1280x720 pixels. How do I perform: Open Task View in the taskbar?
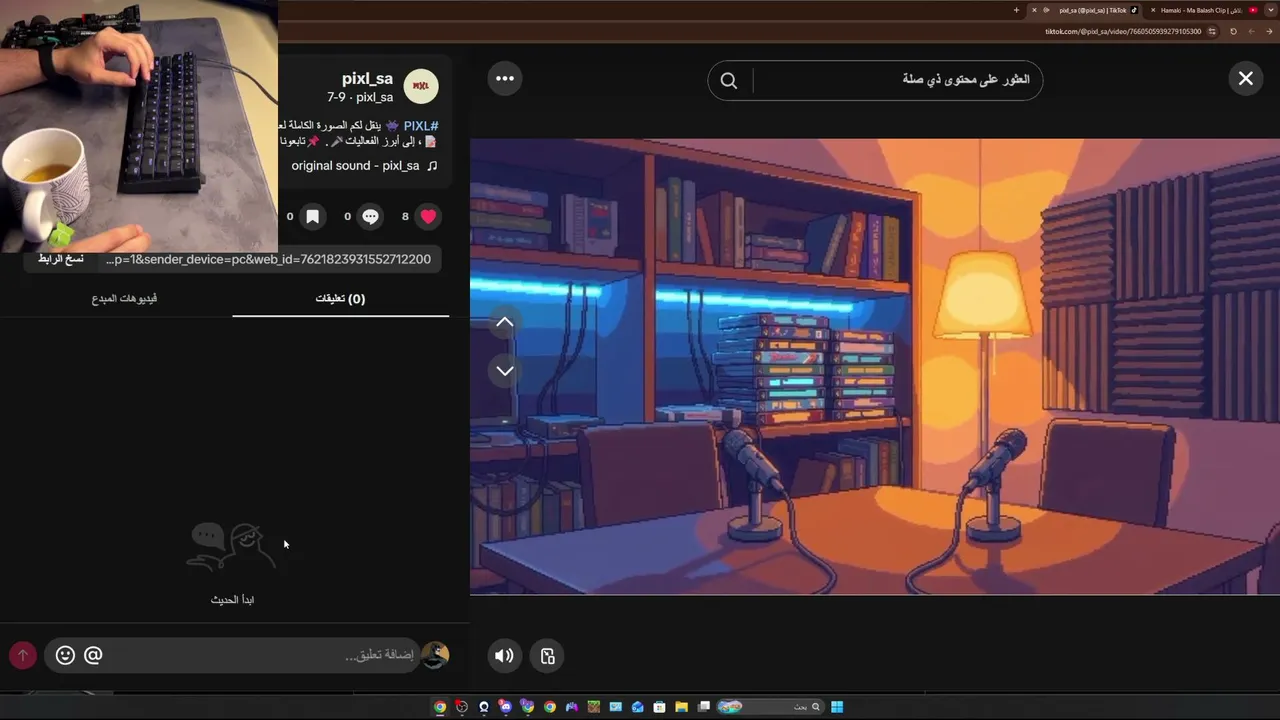[704, 707]
